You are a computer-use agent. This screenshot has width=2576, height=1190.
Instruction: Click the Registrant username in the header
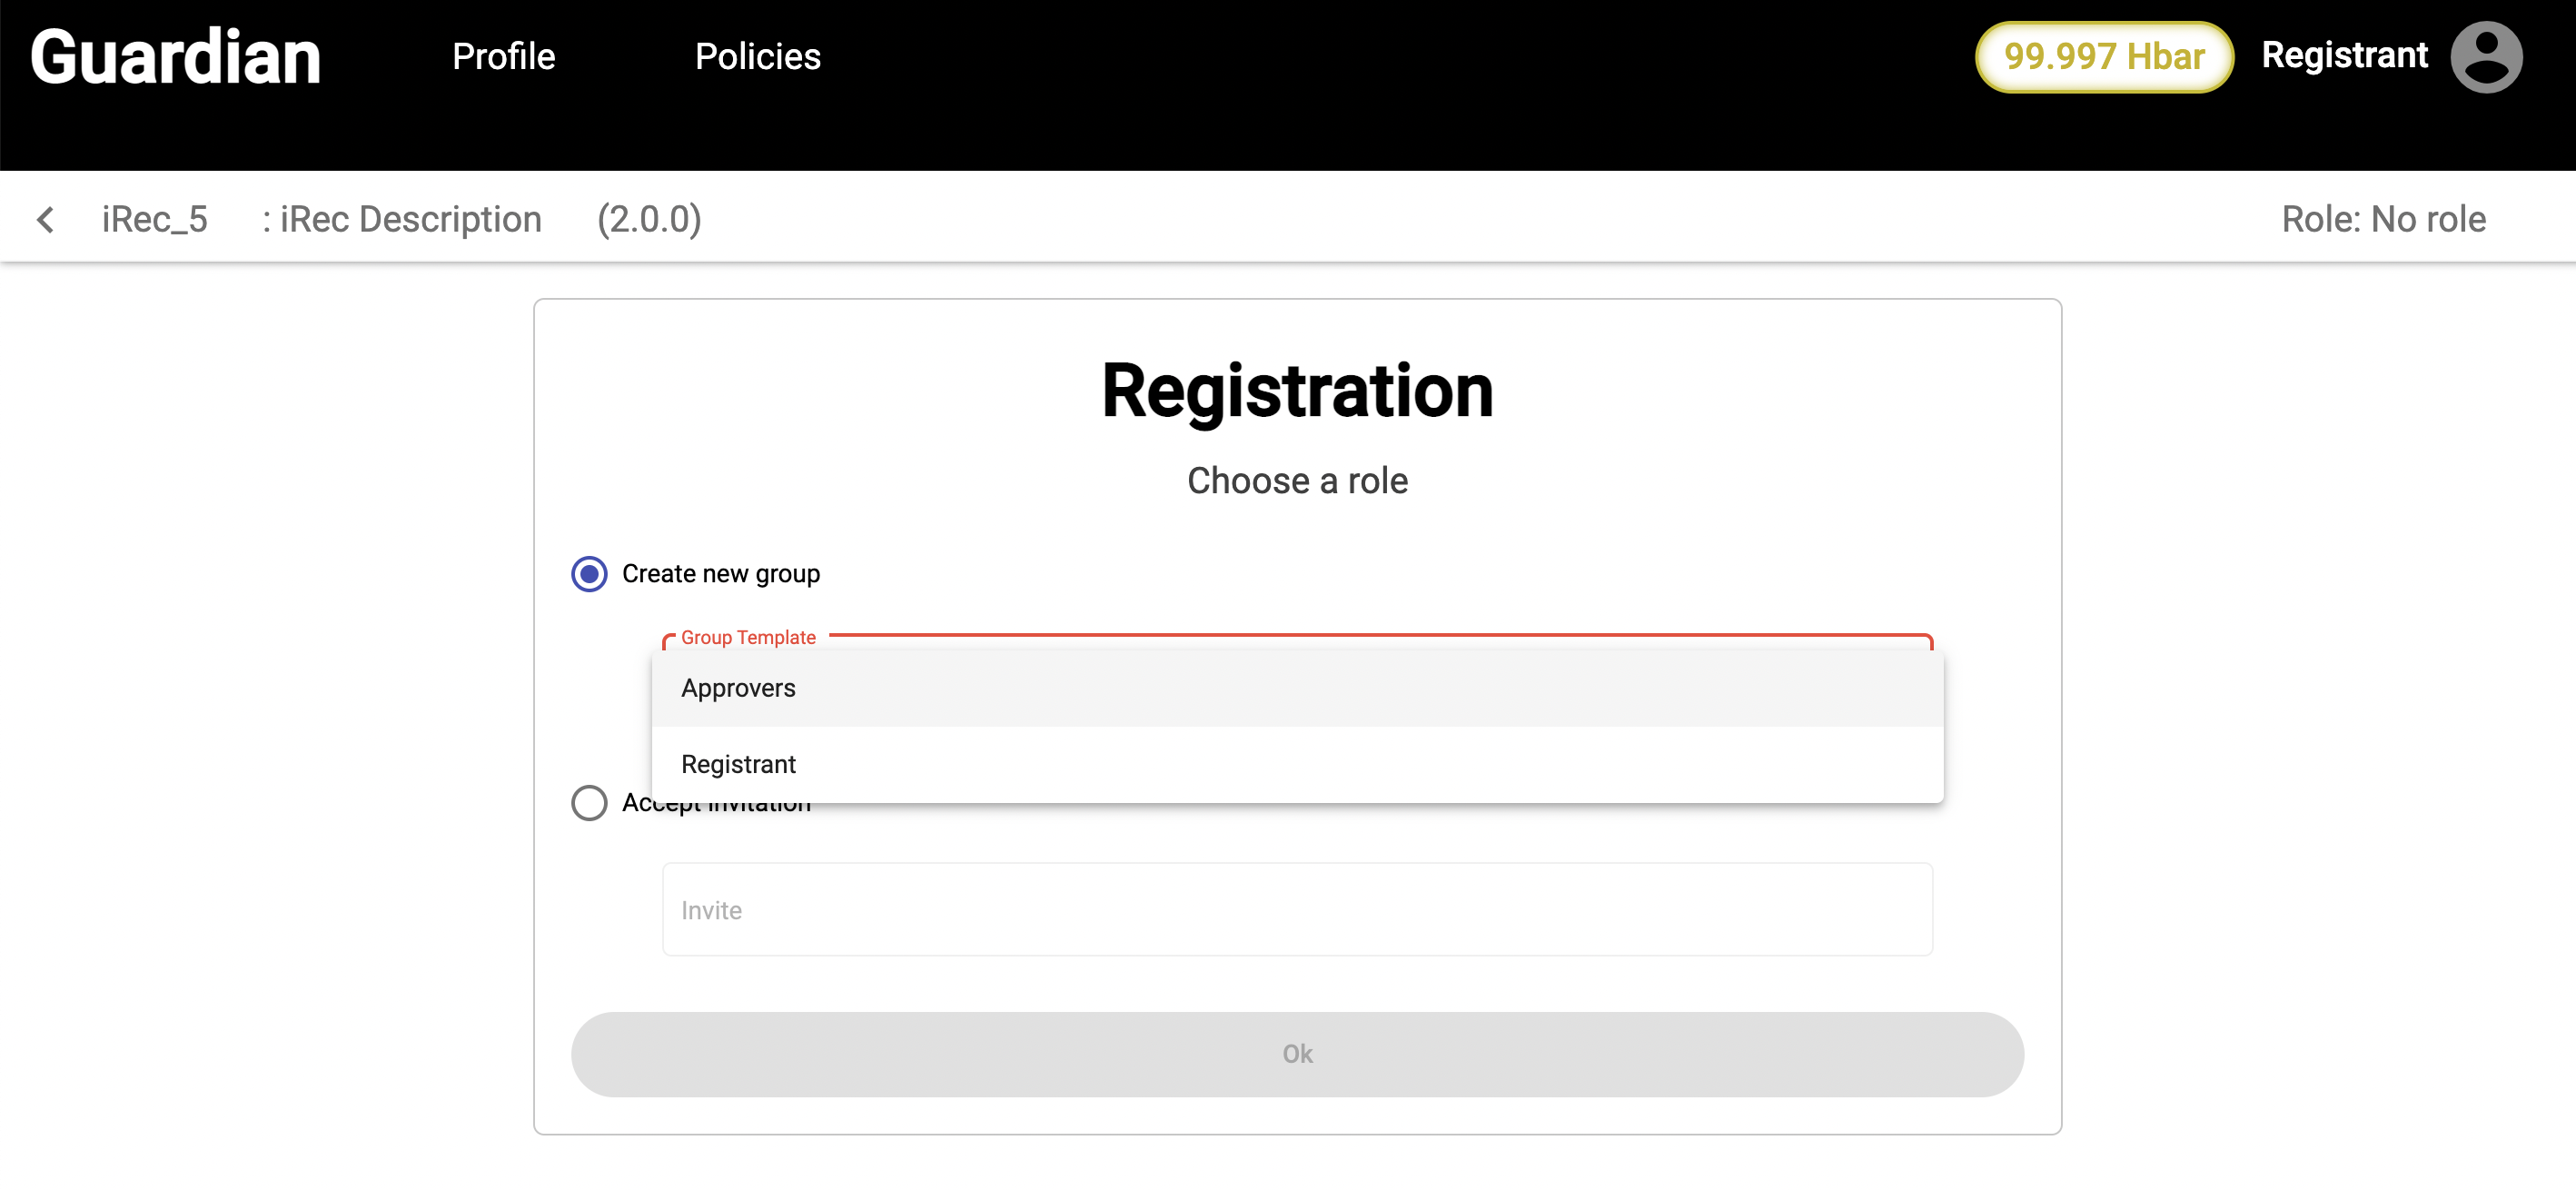coord(2343,55)
